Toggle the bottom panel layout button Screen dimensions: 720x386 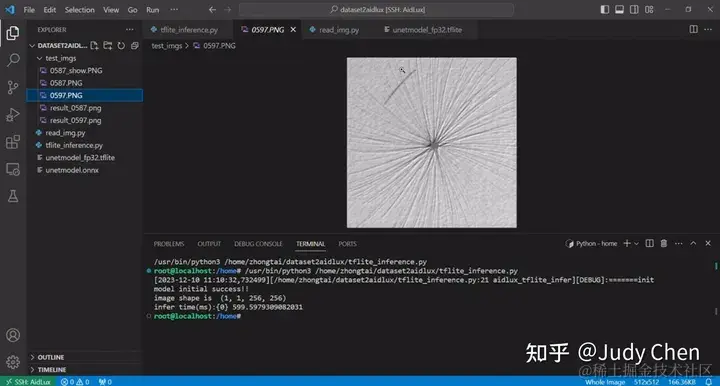(619, 9)
